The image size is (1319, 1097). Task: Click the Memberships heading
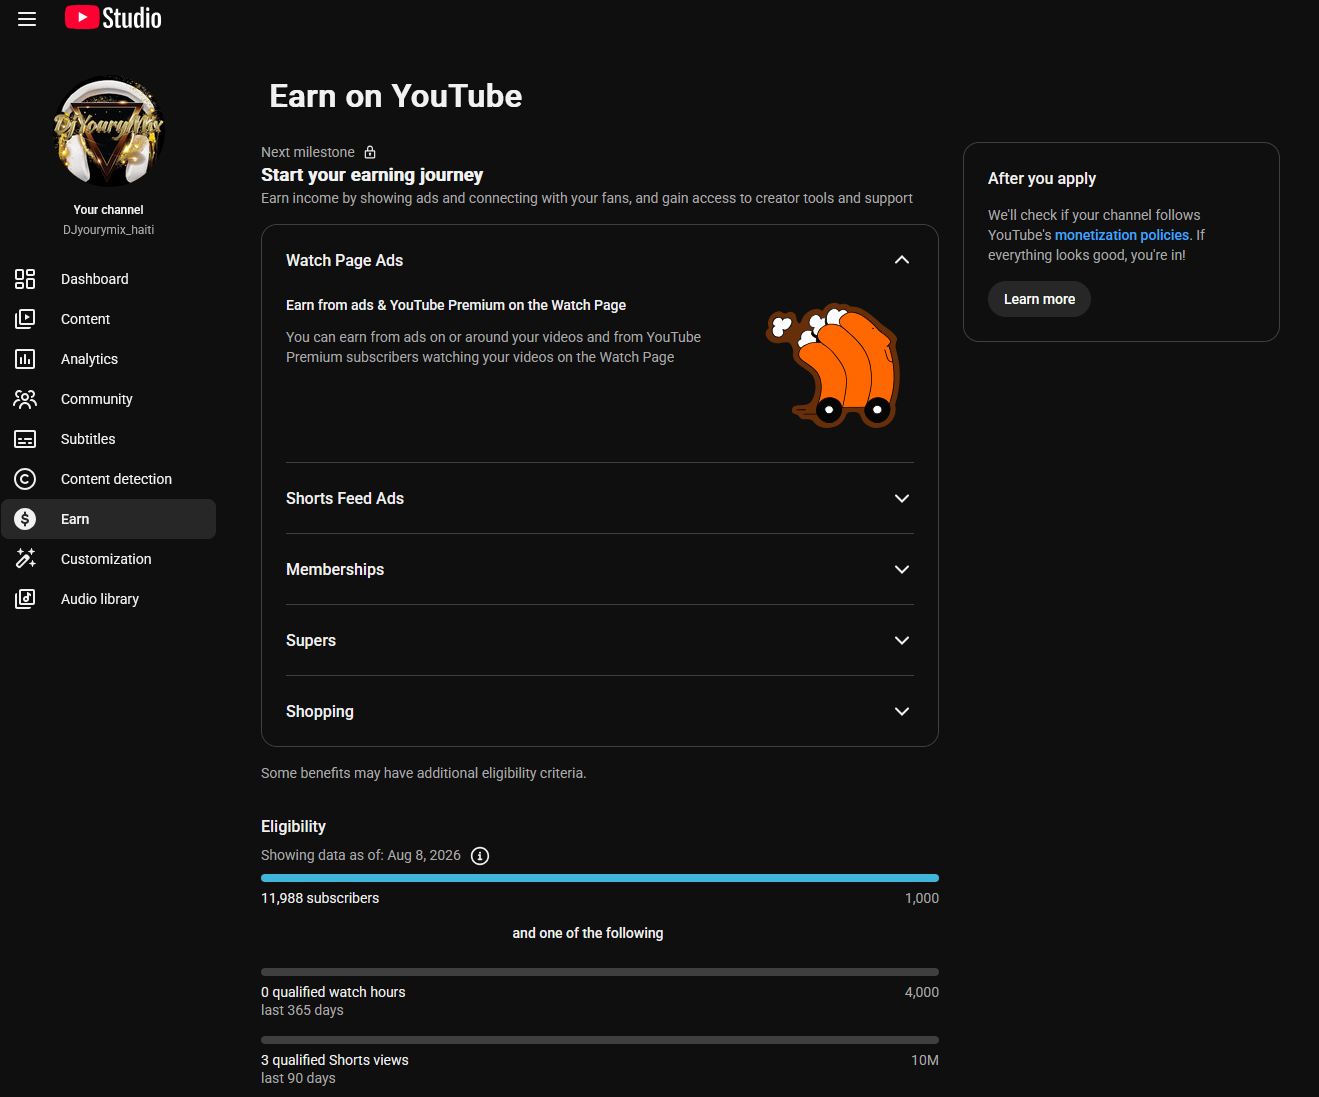(335, 569)
